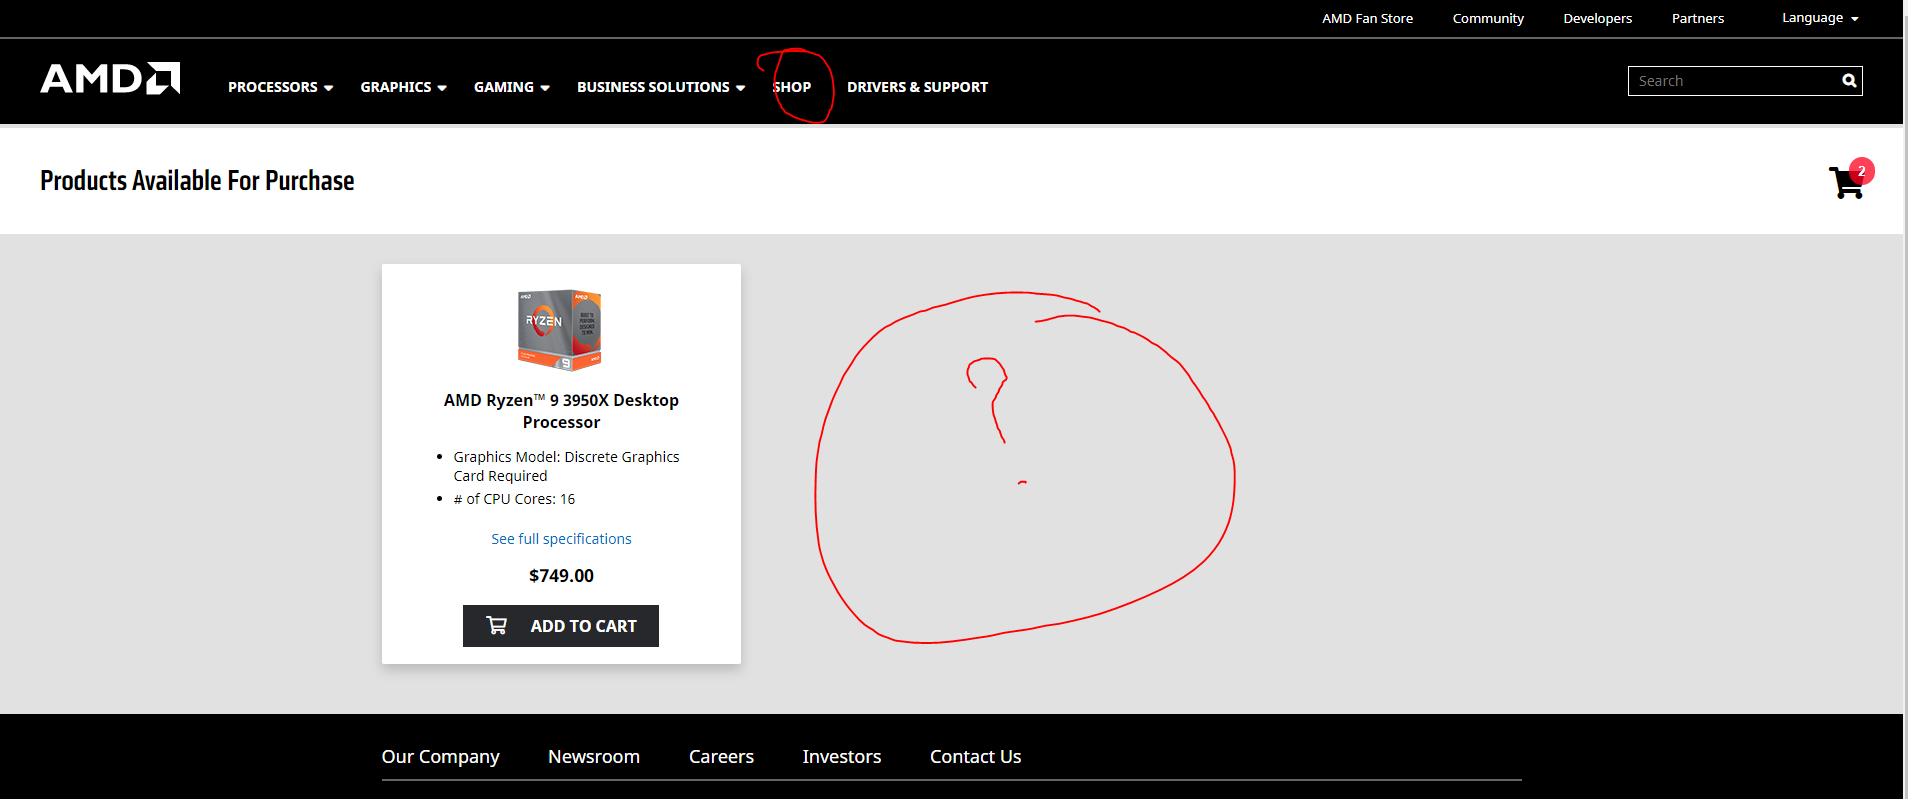Click the search magnifier icon
Viewport: 1908px width, 799px height.
coord(1849,81)
